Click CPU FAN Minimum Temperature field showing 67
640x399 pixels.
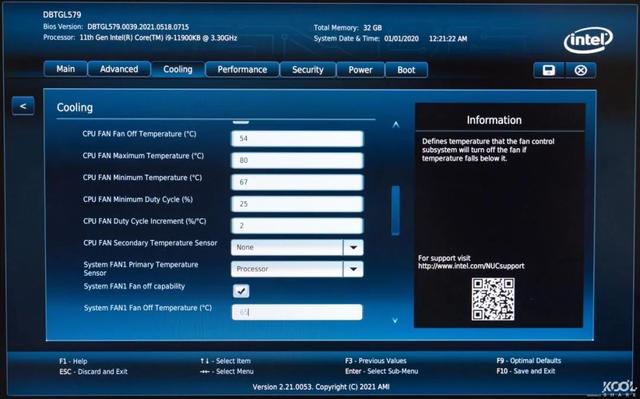(297, 182)
